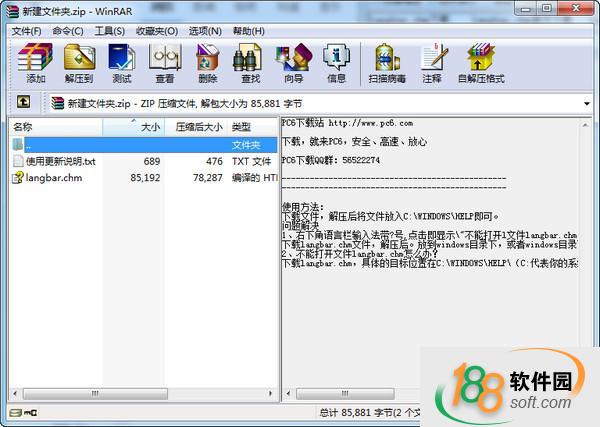Sort files by 名称 column header

[x=55, y=127]
